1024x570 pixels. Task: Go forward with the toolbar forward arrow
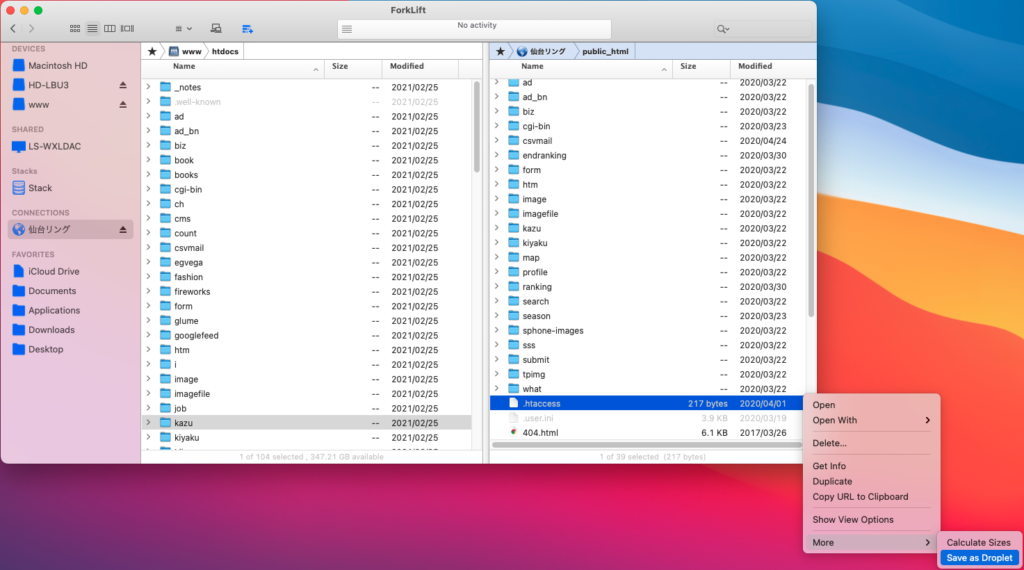click(31, 29)
